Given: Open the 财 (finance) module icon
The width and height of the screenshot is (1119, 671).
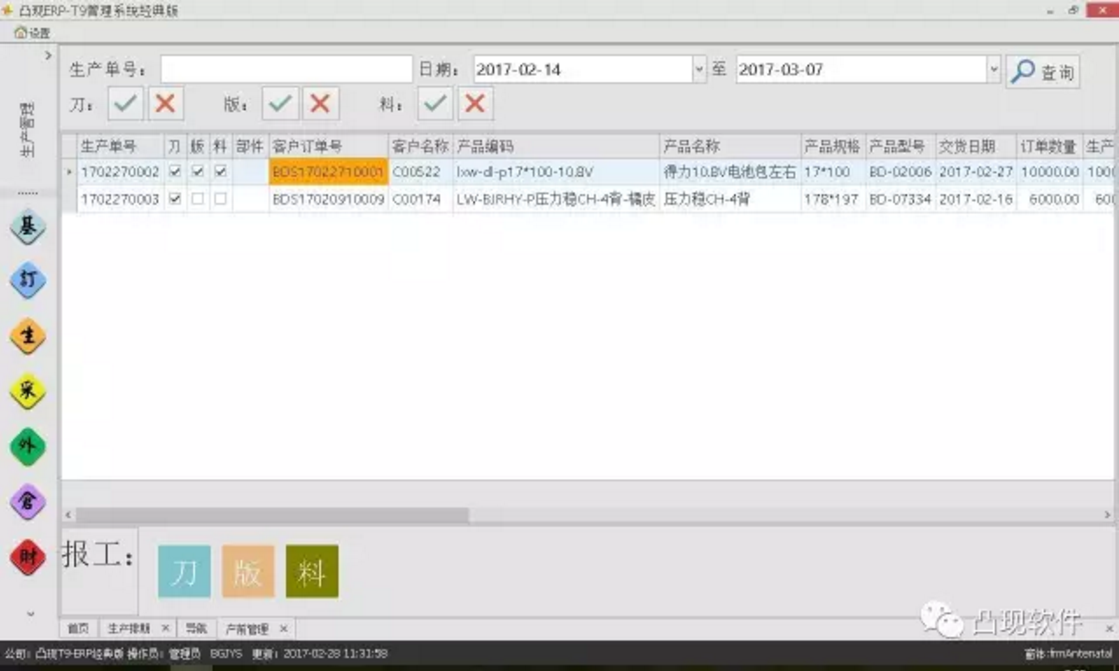Looking at the screenshot, I should pos(27,557).
